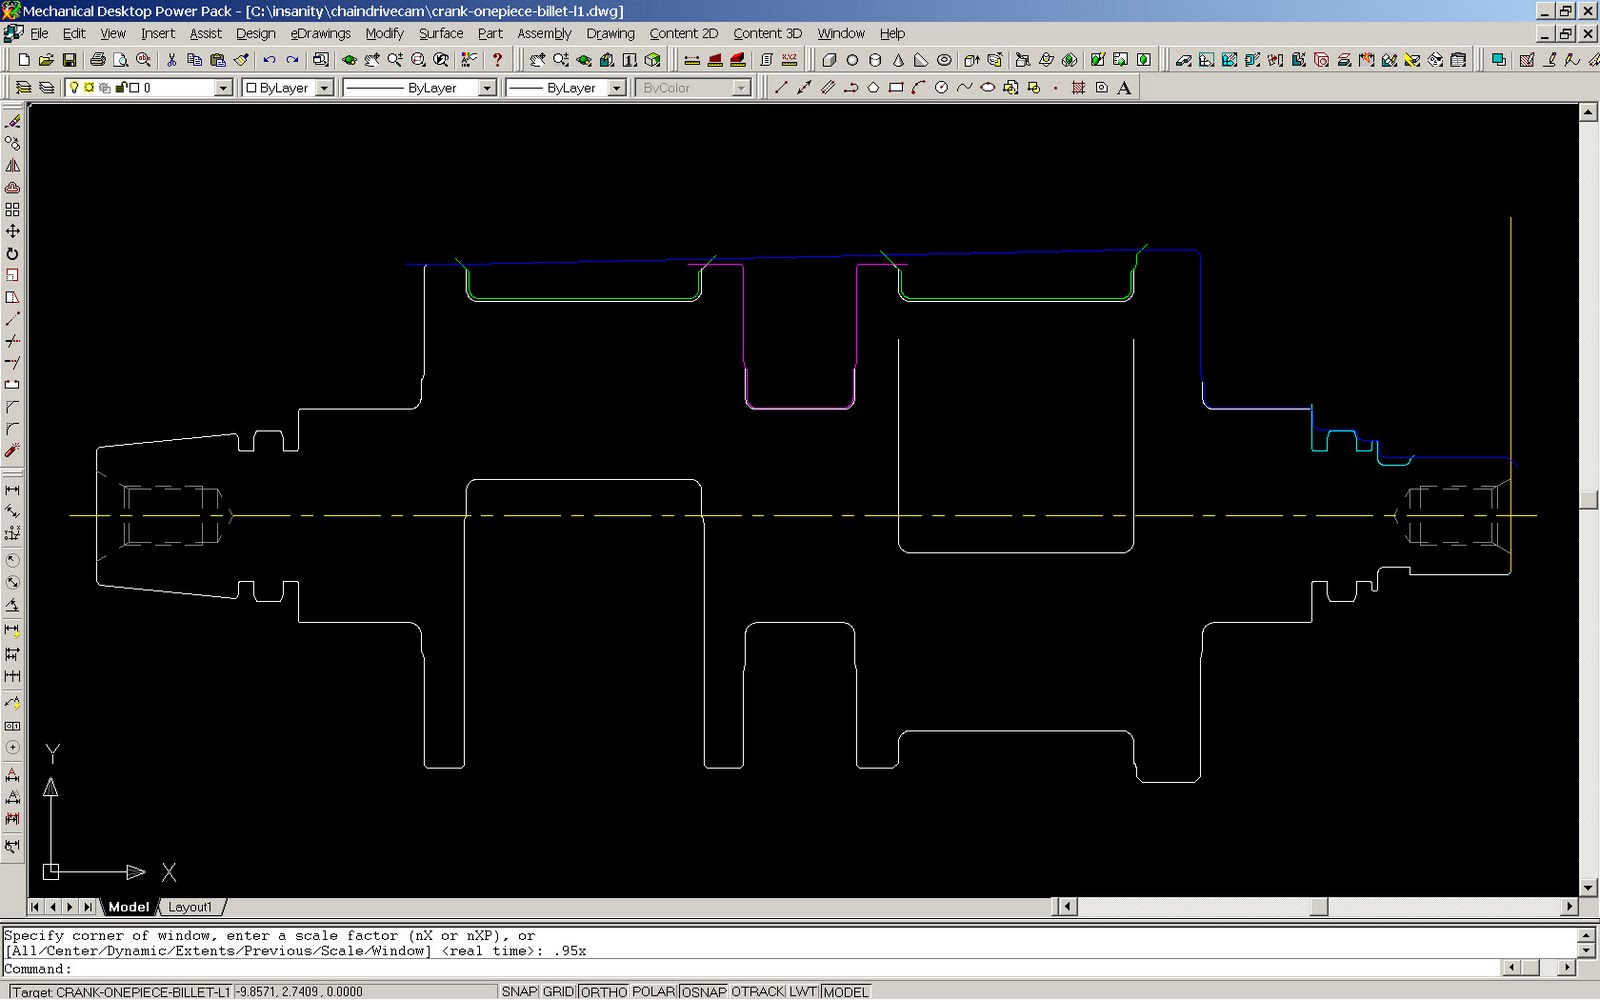Select the Move tool in left toolbar
Viewport: 1600px width, 1000px height.
pyautogui.click(x=12, y=231)
